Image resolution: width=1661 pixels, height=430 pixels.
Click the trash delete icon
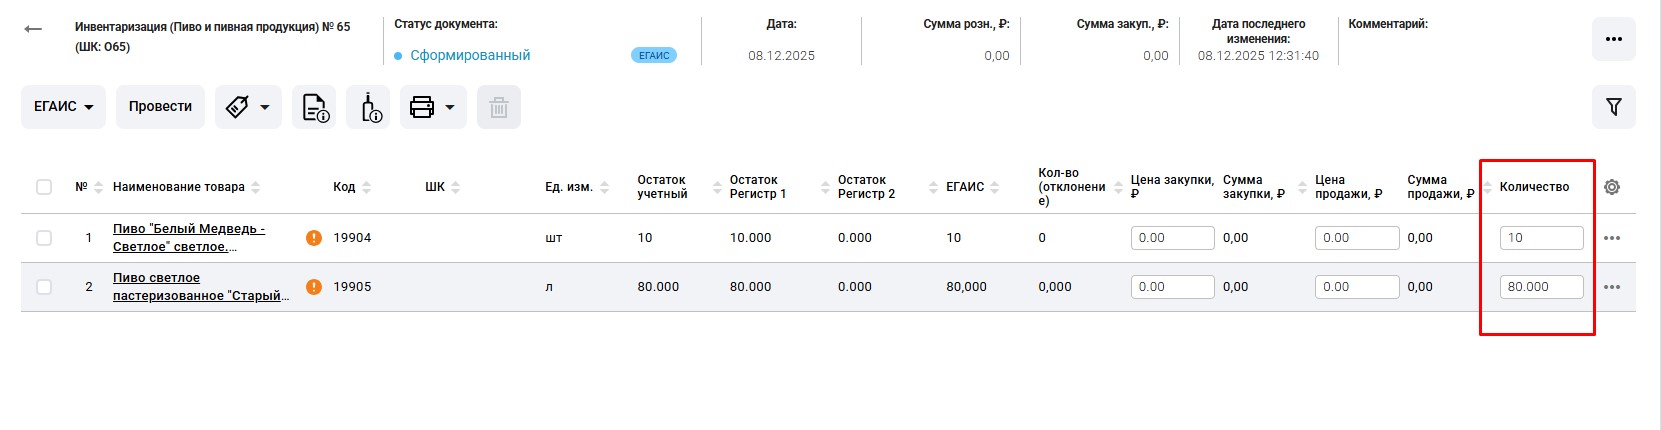498,107
